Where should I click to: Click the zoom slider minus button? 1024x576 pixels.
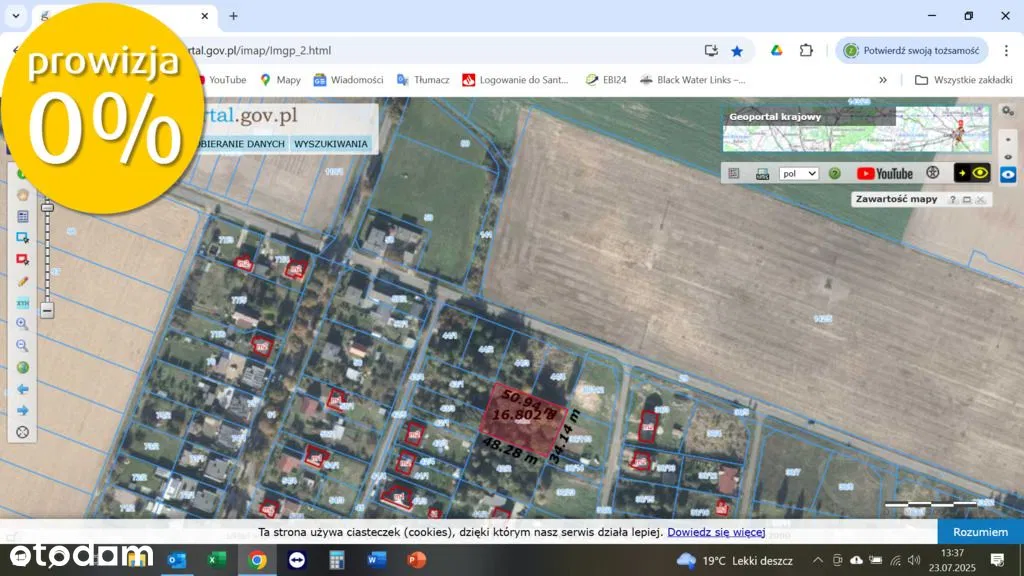click(x=47, y=311)
